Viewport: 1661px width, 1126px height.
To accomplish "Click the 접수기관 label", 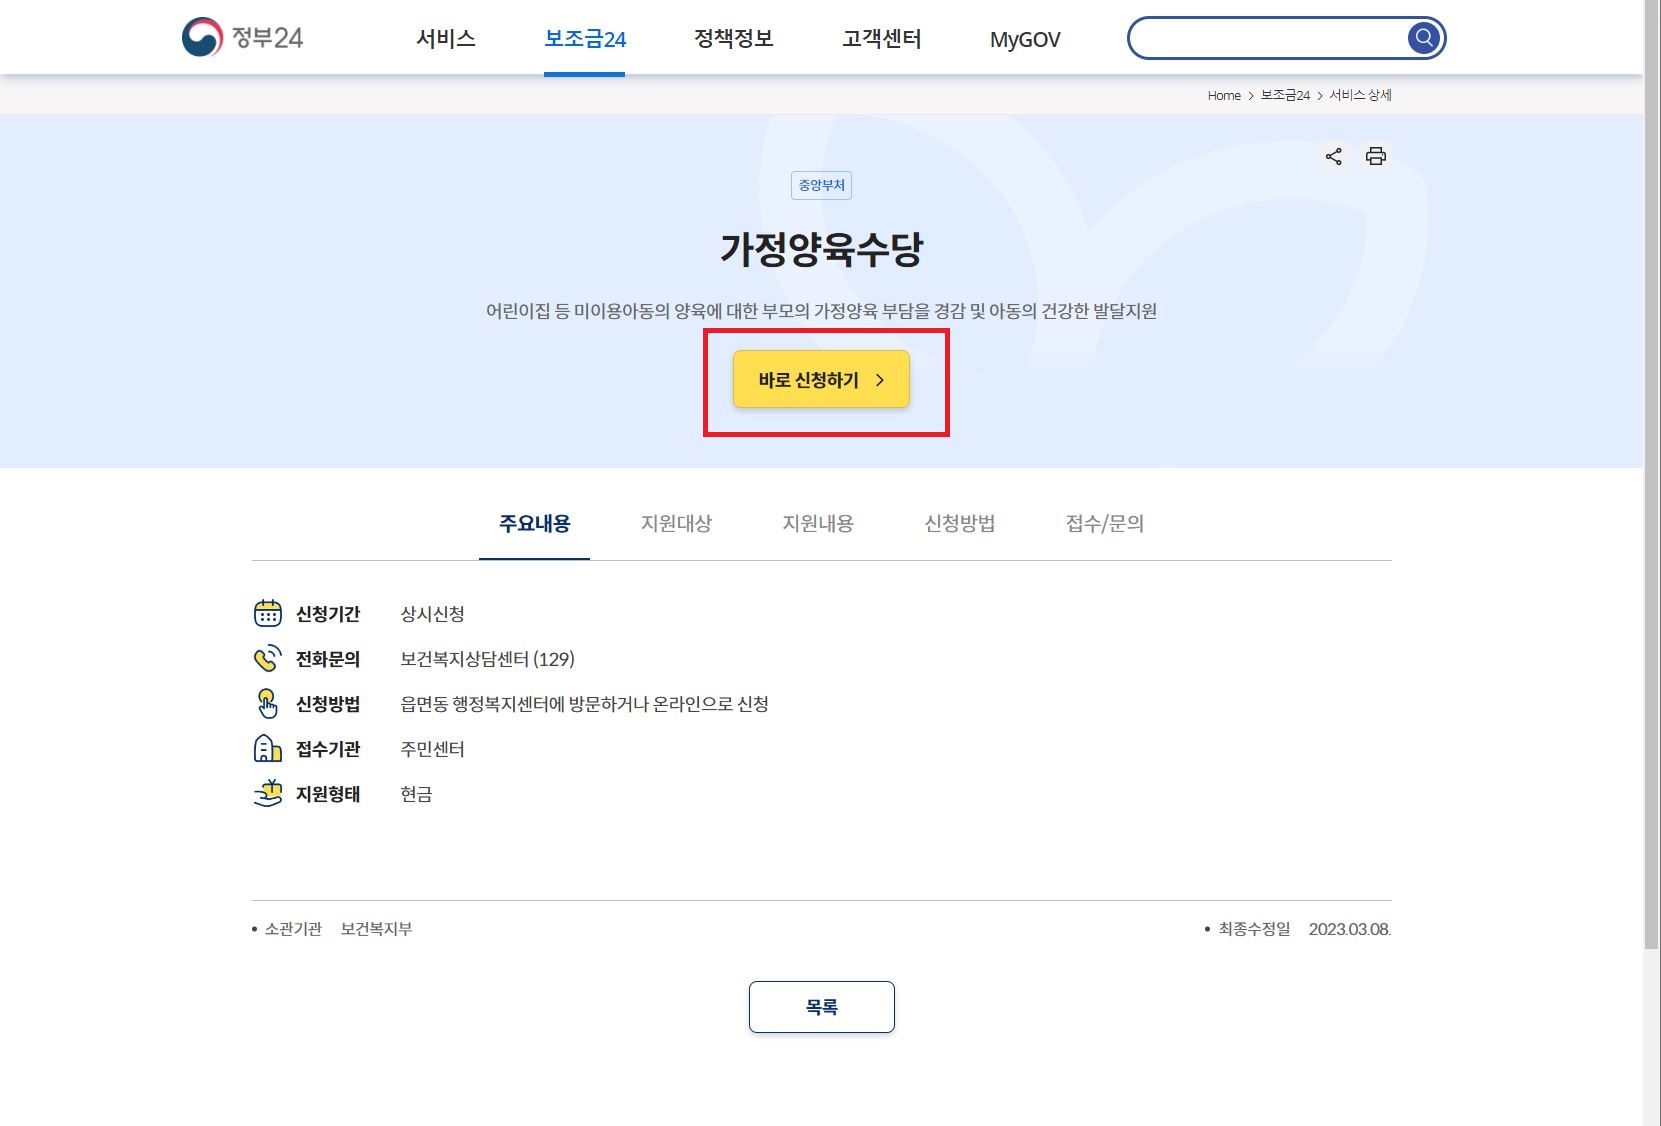I will point(328,749).
